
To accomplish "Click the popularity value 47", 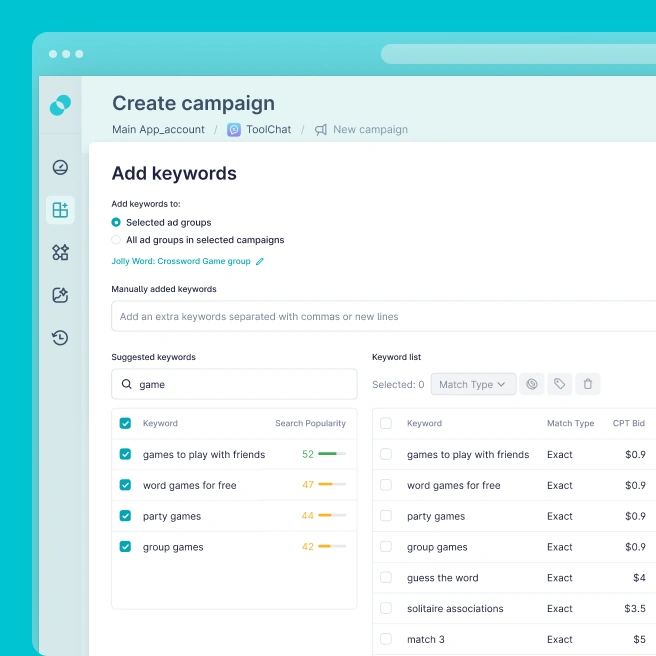I will pyautogui.click(x=308, y=485).
